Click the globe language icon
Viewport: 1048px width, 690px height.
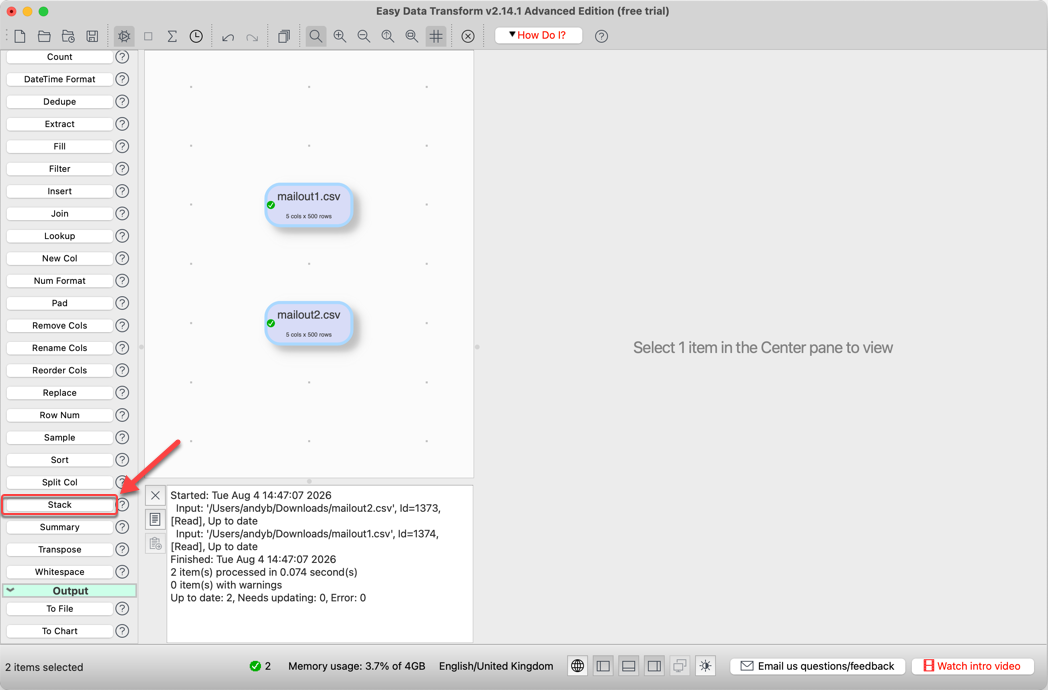pyautogui.click(x=577, y=666)
